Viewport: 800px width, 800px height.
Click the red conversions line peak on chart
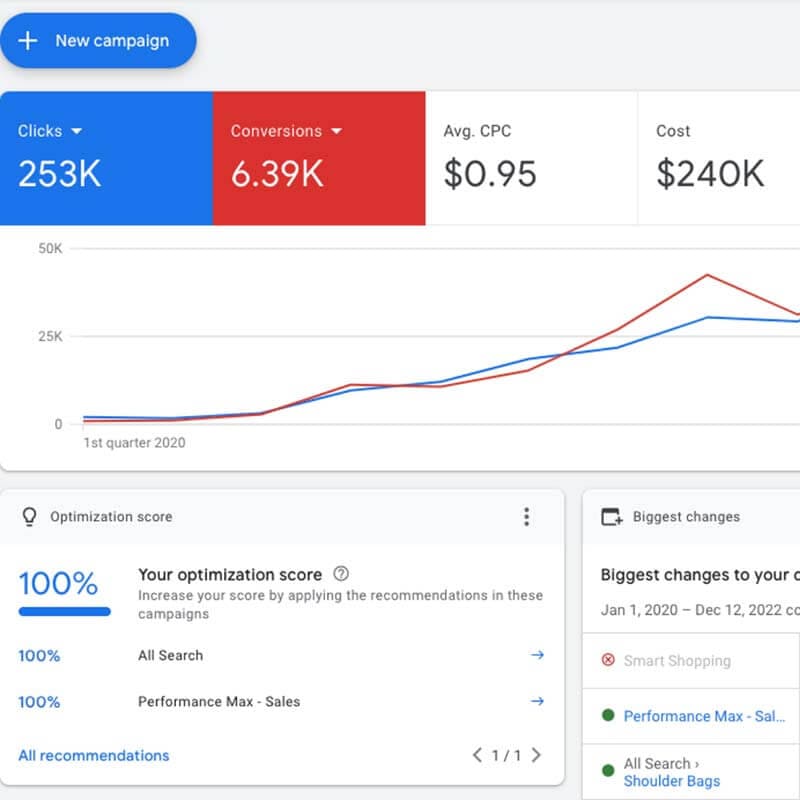tap(707, 274)
